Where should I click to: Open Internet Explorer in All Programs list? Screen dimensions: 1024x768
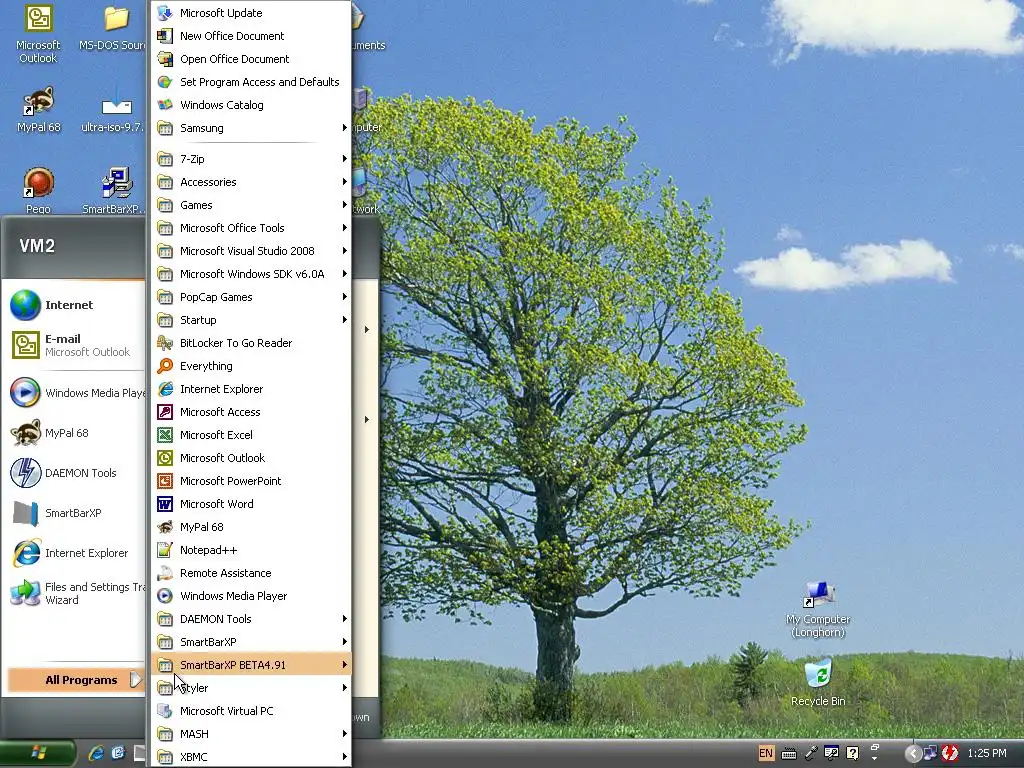point(251,389)
